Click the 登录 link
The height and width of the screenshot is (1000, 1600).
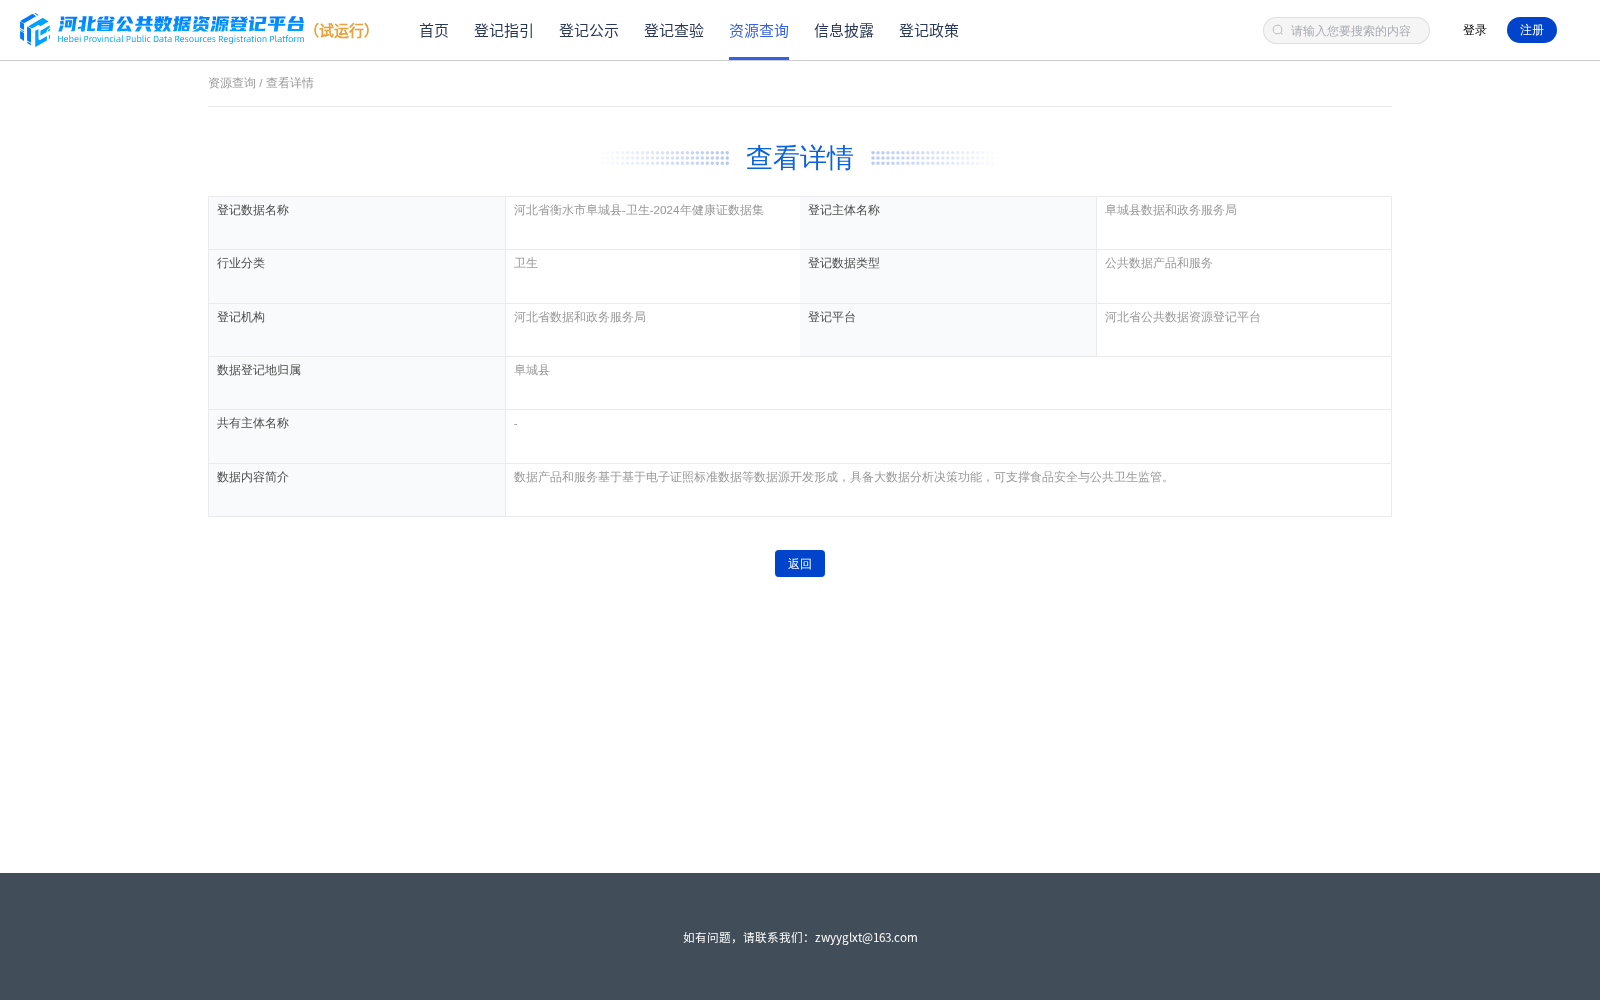(1475, 30)
